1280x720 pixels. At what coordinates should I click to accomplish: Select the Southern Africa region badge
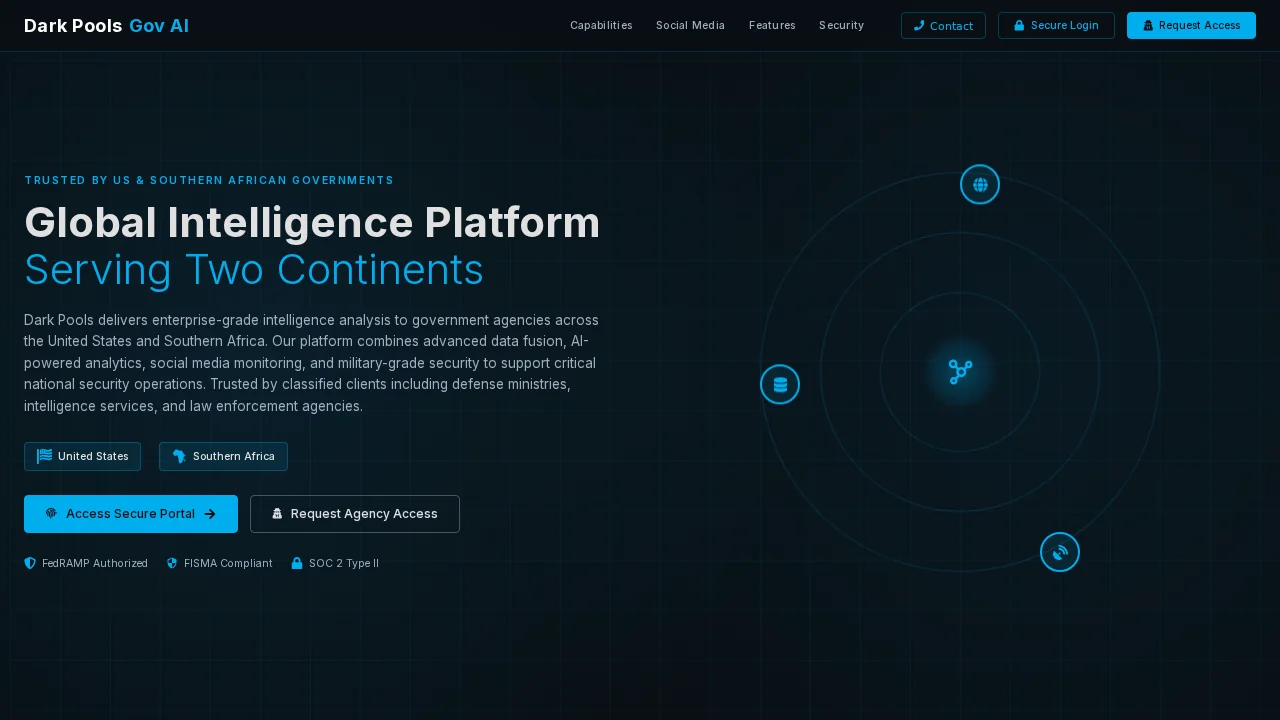(x=223, y=456)
